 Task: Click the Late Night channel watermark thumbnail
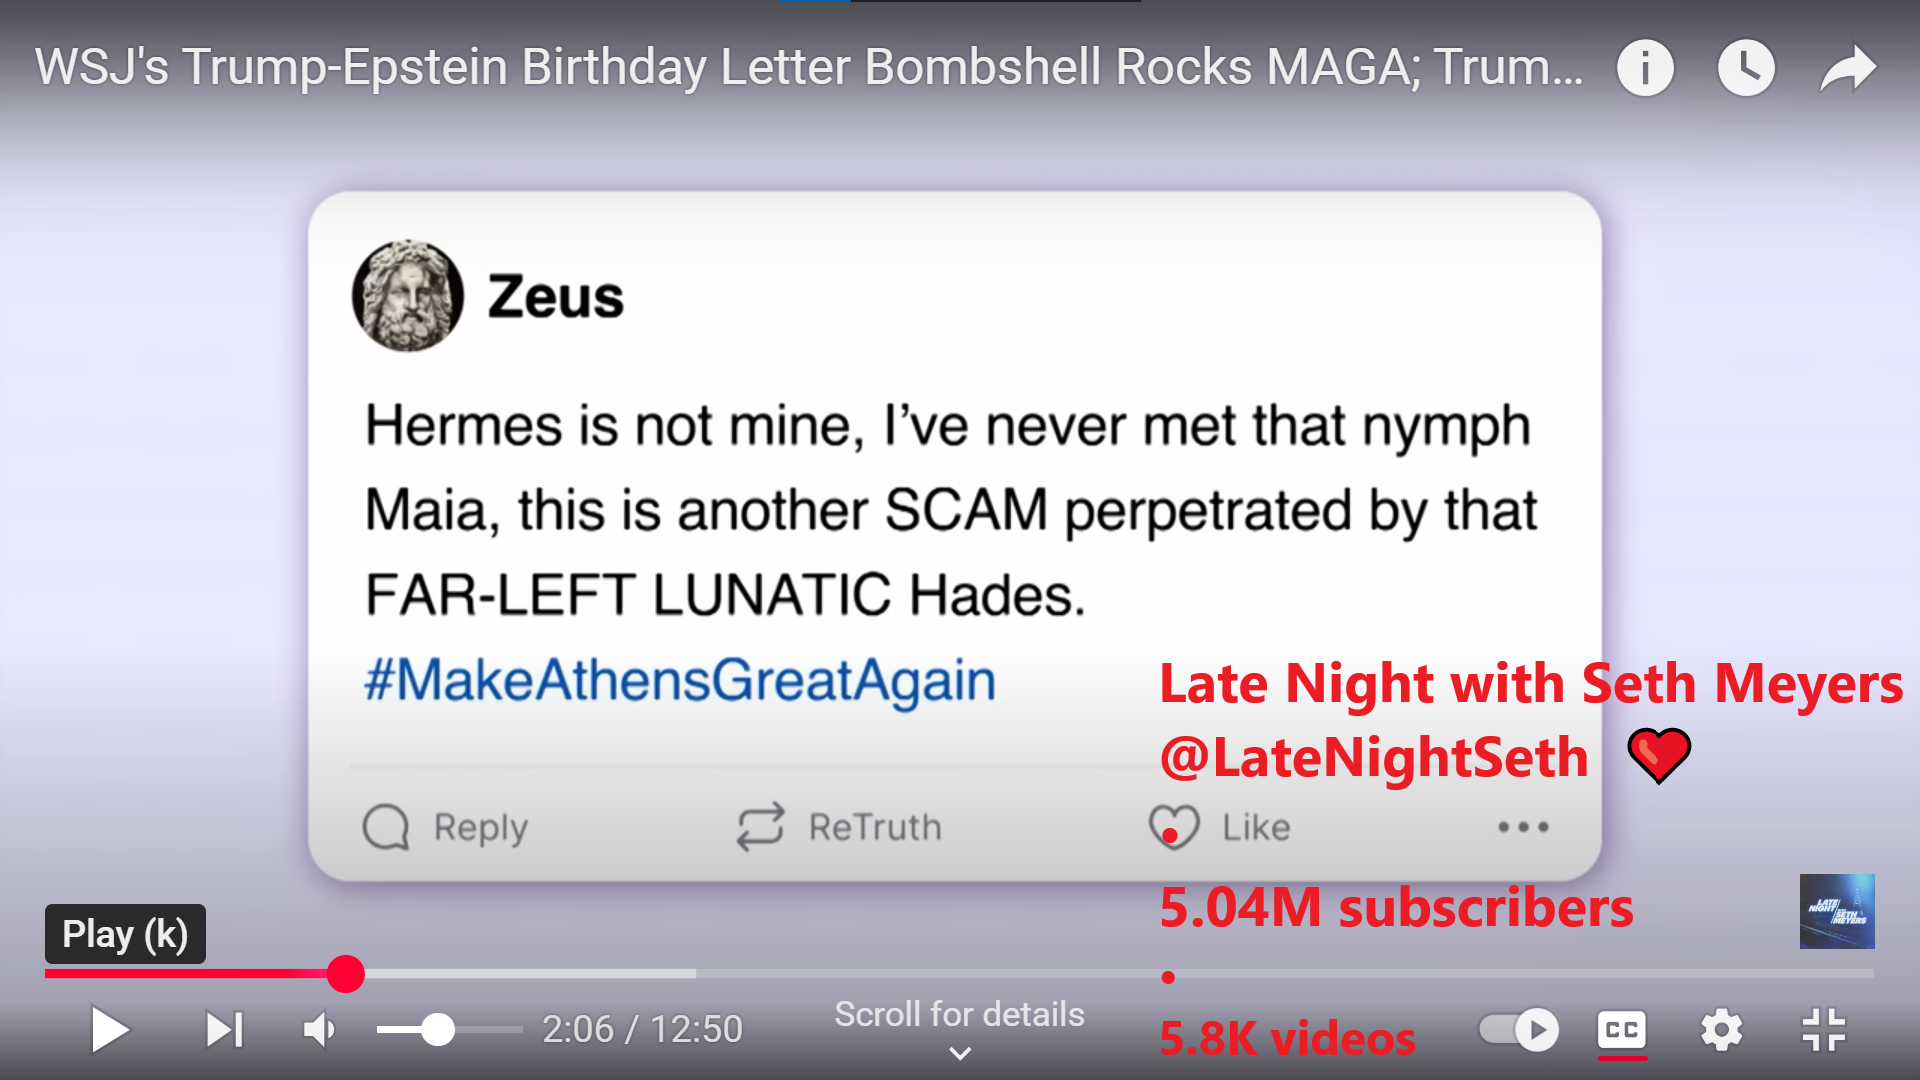click(x=1837, y=911)
